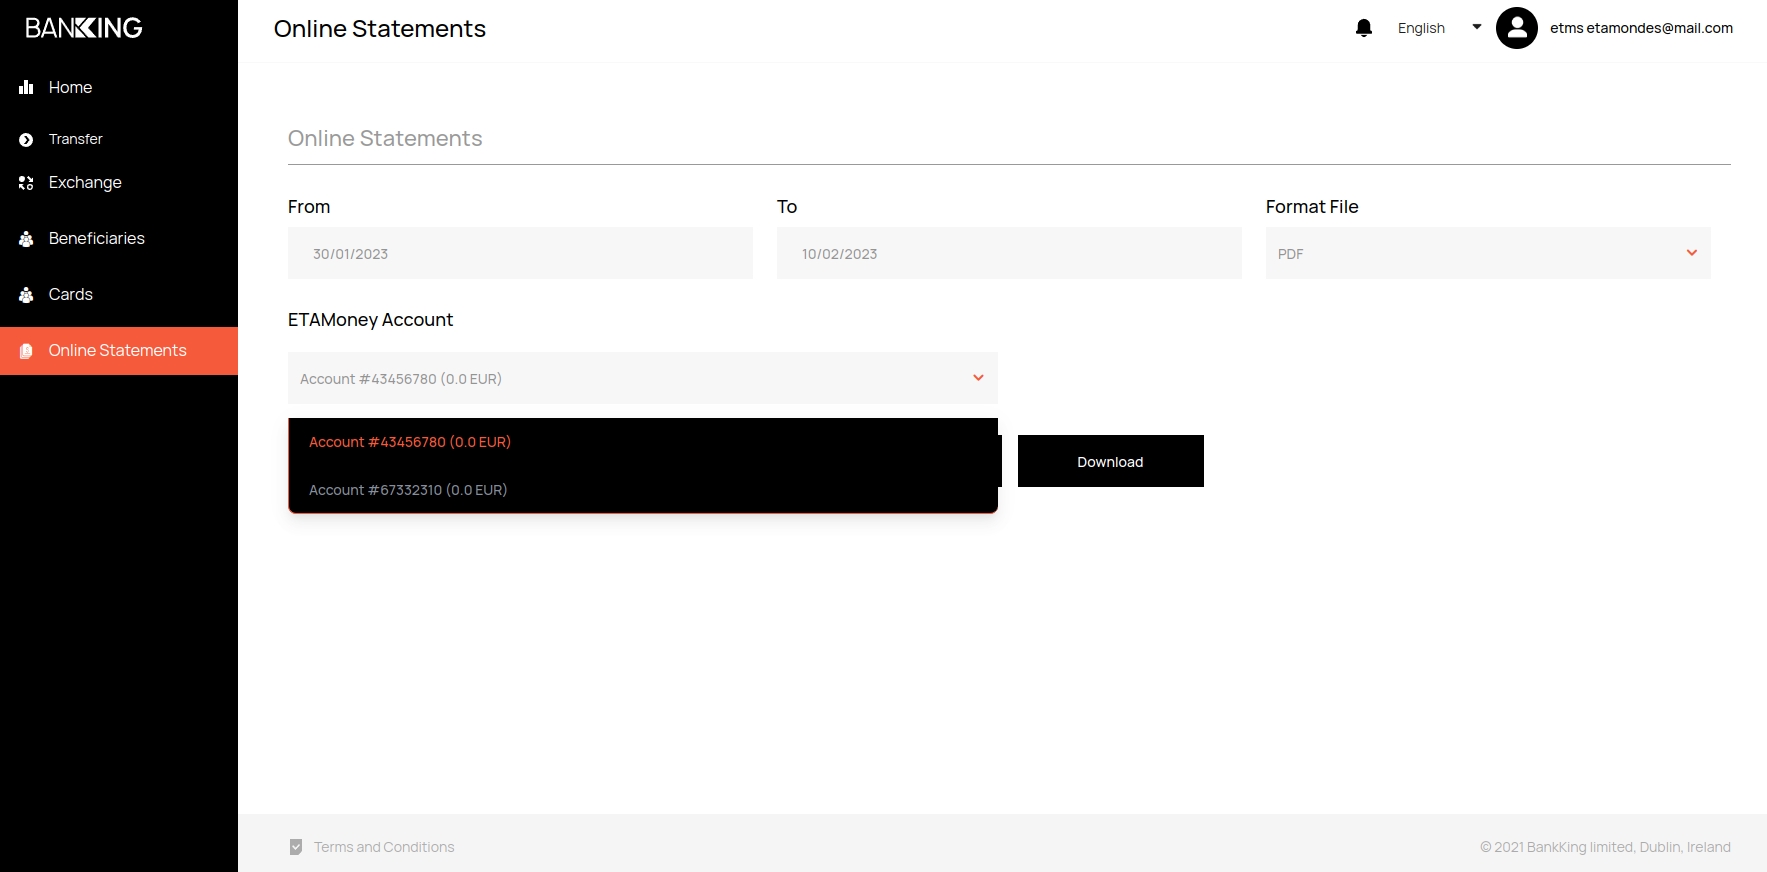Click the ETAMoney Account label
Viewport: 1767px width, 872px height.
point(370,320)
